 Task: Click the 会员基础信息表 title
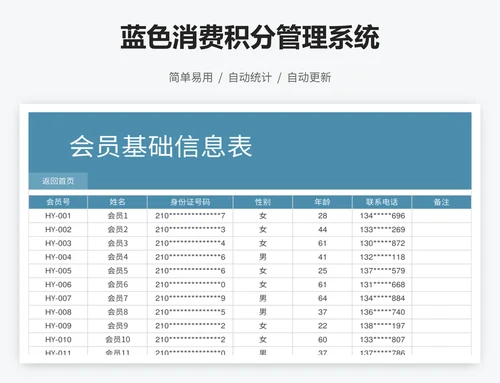(161, 146)
